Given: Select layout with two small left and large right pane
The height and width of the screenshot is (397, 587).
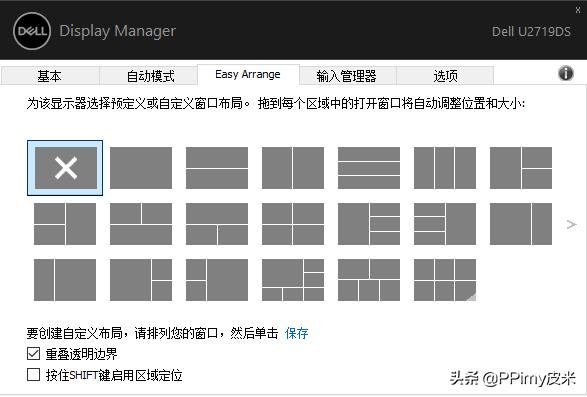Looking at the screenshot, I should (x=217, y=280).
